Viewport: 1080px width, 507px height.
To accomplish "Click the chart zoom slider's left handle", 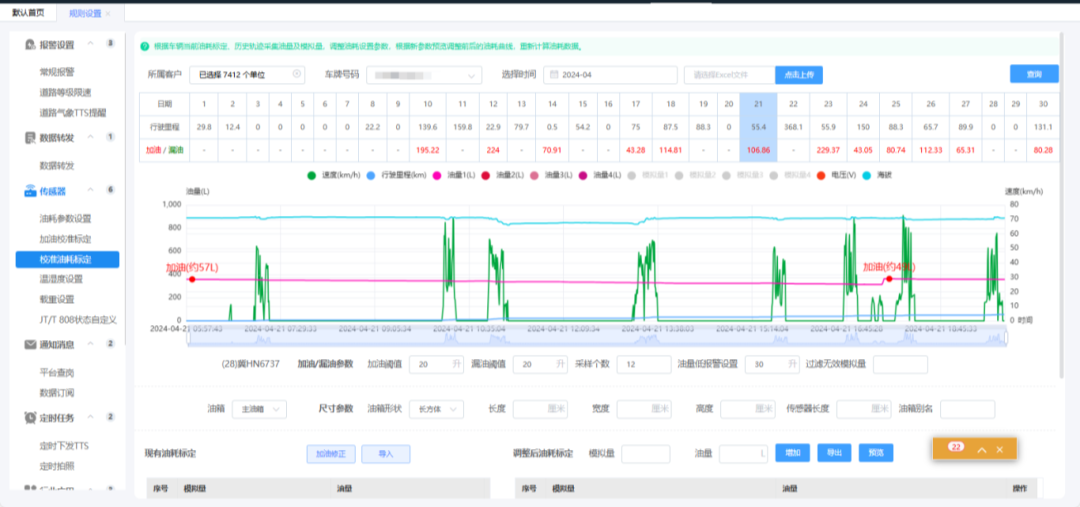I will 189,339.
